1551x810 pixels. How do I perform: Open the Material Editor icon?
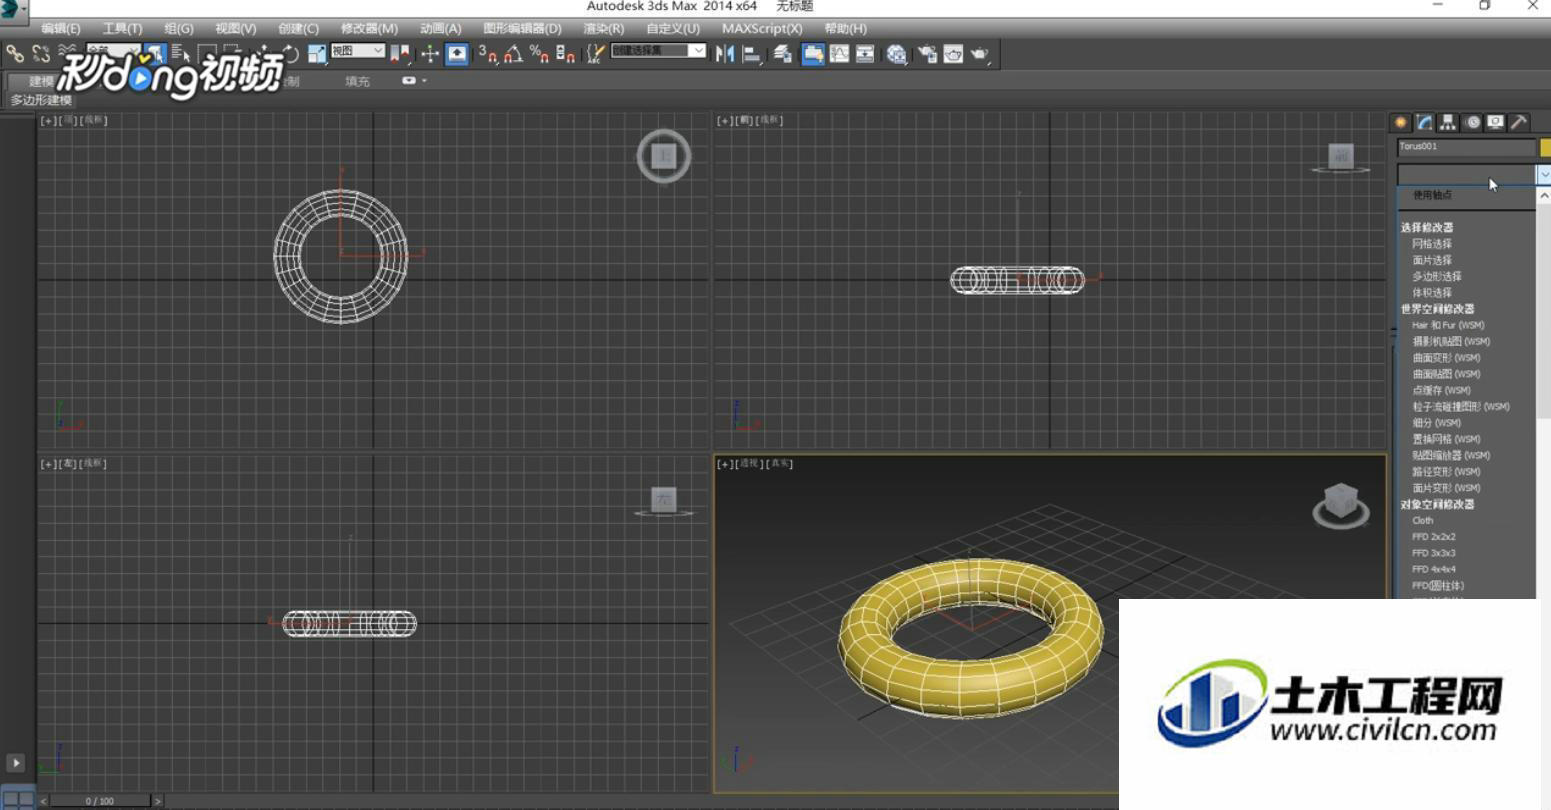pyautogui.click(x=897, y=54)
